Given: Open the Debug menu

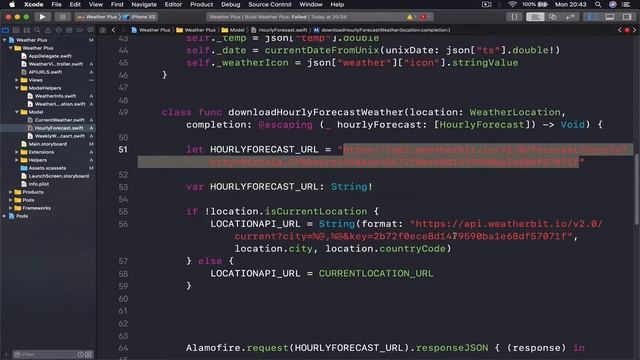Looking at the screenshot, I should pos(231,4).
